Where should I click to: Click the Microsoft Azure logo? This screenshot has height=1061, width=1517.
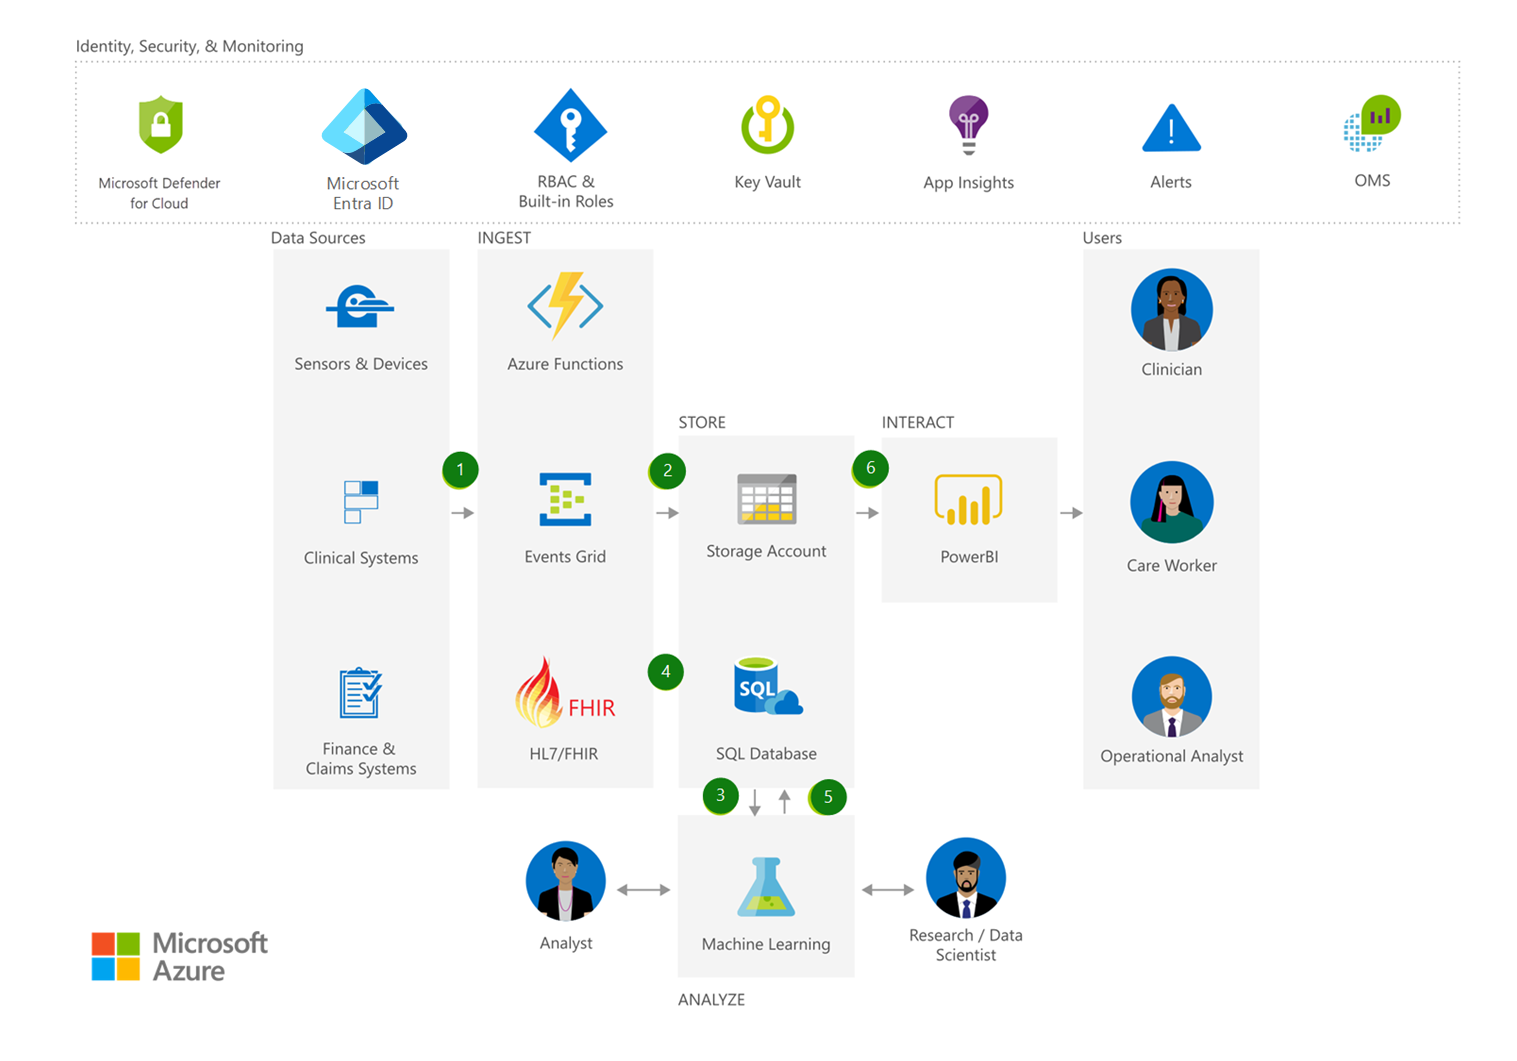click(180, 956)
